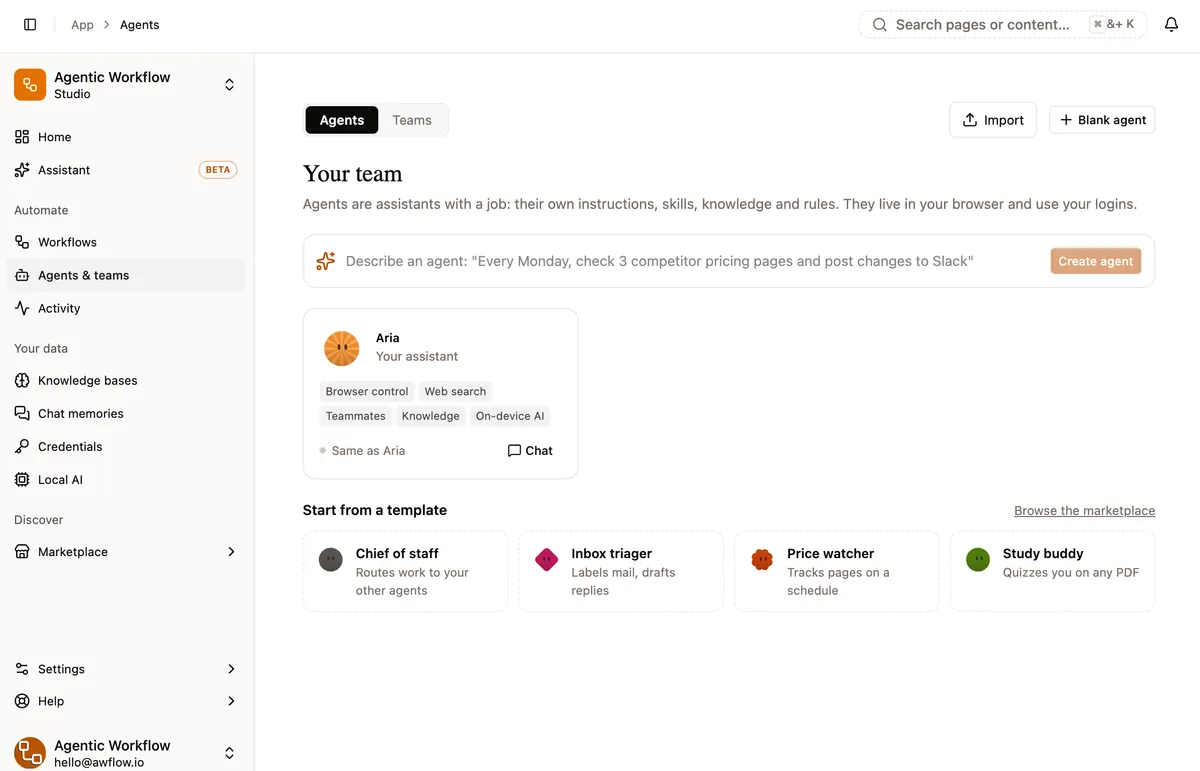The image size is (1200, 771).
Task: Click the Teammates tag
Action: point(355,416)
